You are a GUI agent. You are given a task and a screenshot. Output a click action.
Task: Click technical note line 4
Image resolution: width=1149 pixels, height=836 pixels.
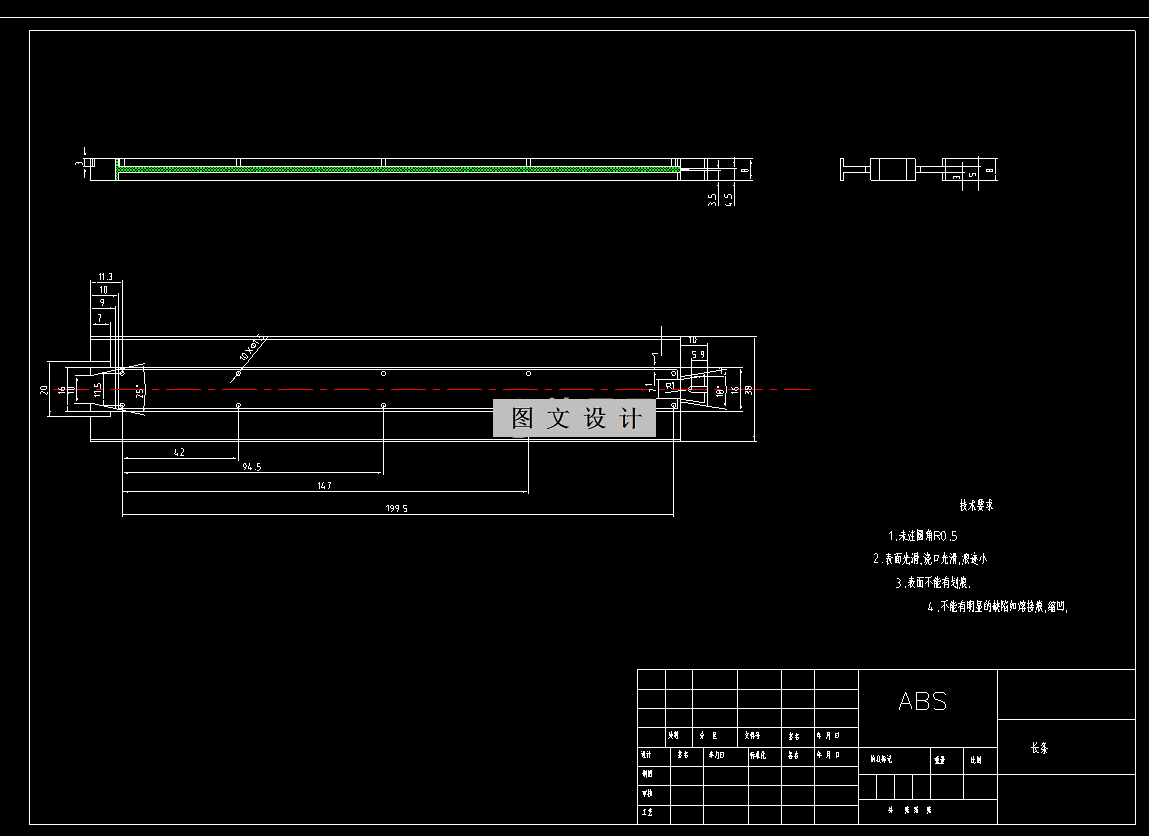[997, 607]
